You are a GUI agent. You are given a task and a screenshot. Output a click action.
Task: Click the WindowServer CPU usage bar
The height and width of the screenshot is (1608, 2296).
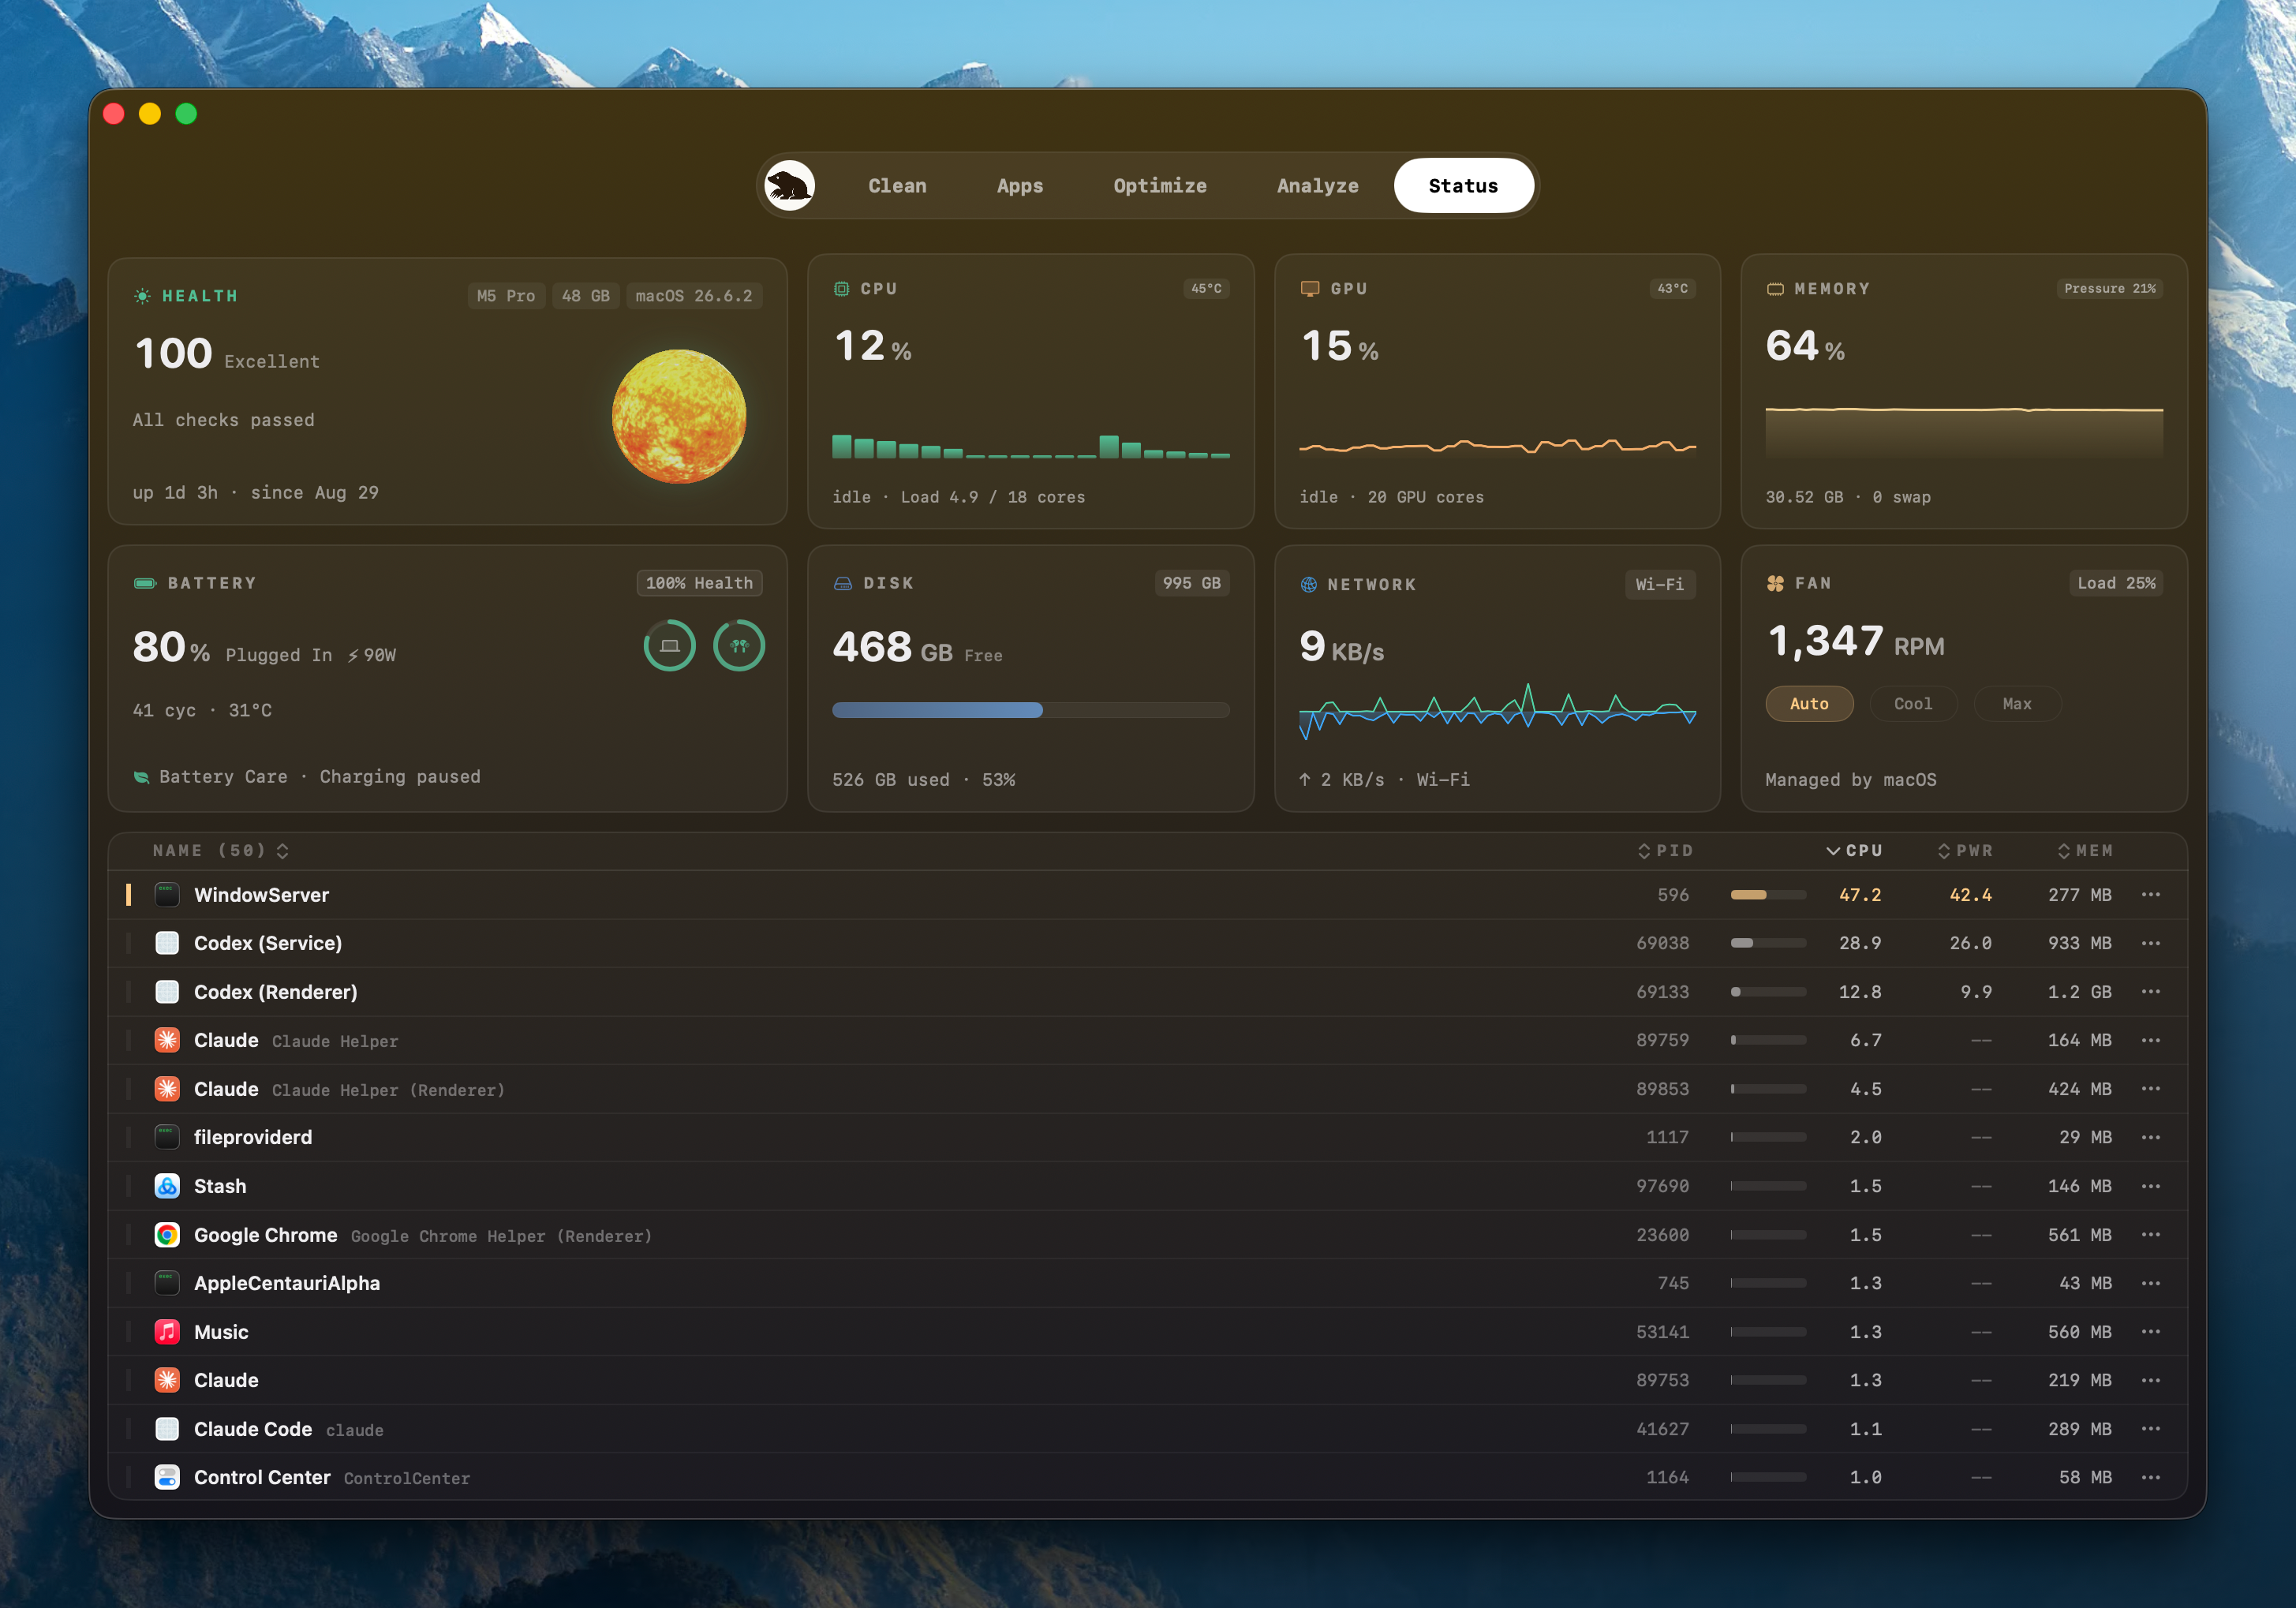click(1768, 895)
